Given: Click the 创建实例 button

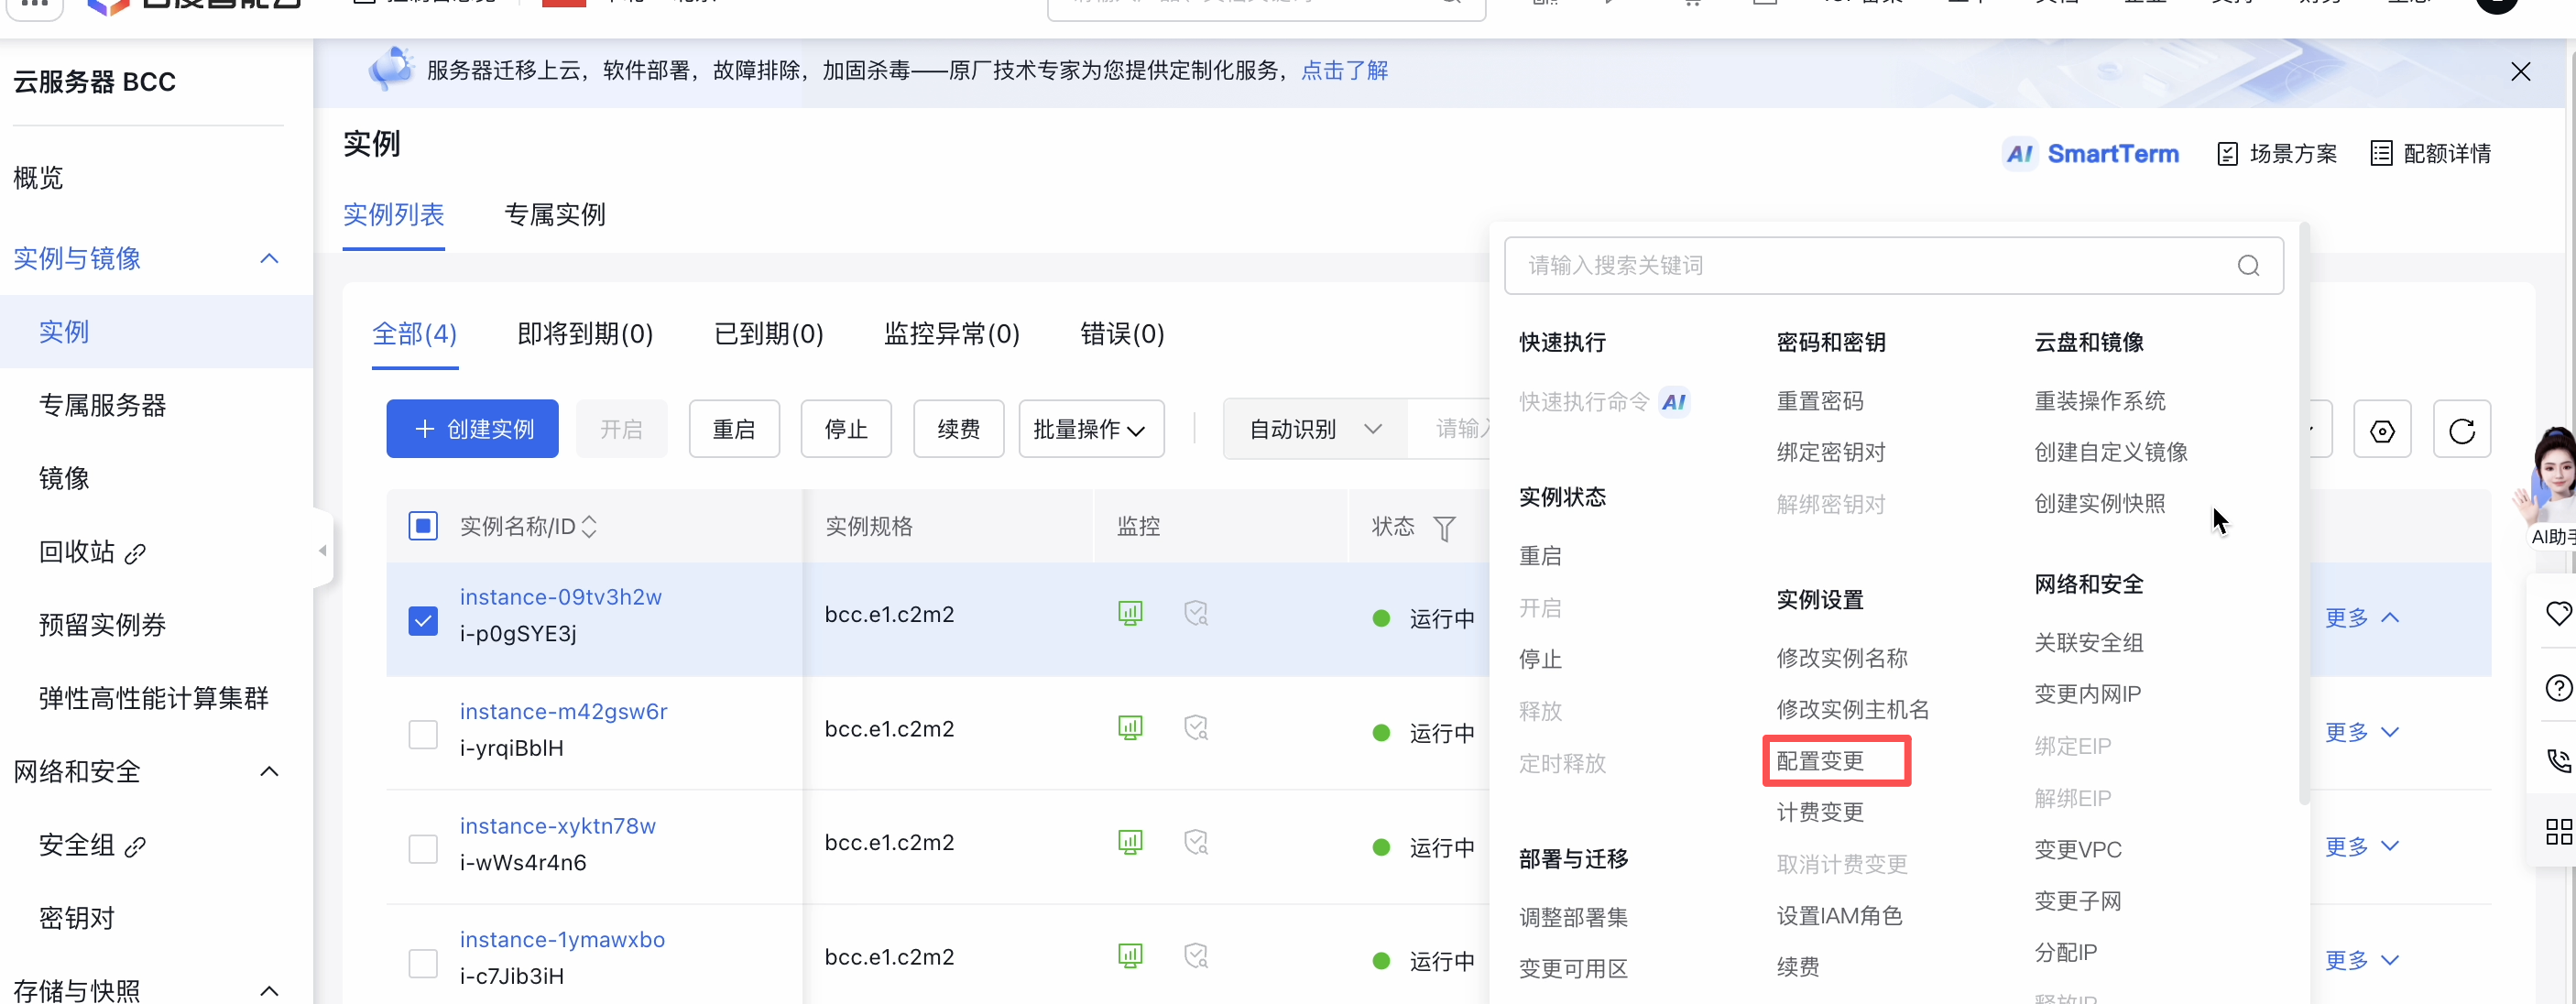Looking at the screenshot, I should [472, 430].
